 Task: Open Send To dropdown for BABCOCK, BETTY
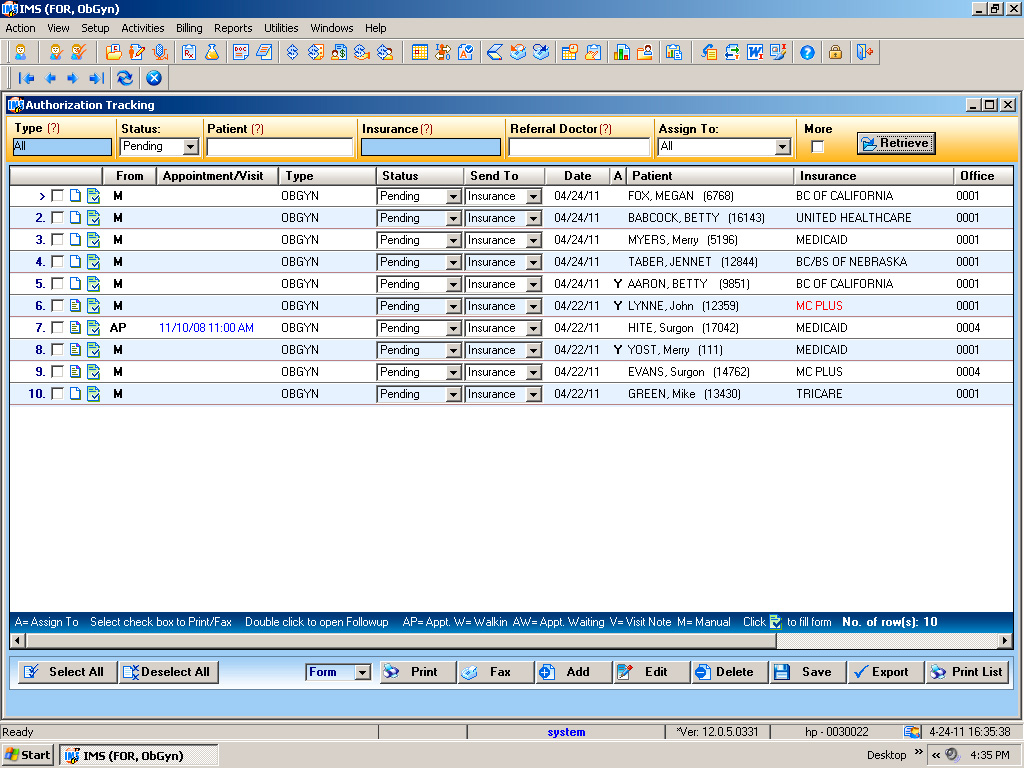point(534,218)
